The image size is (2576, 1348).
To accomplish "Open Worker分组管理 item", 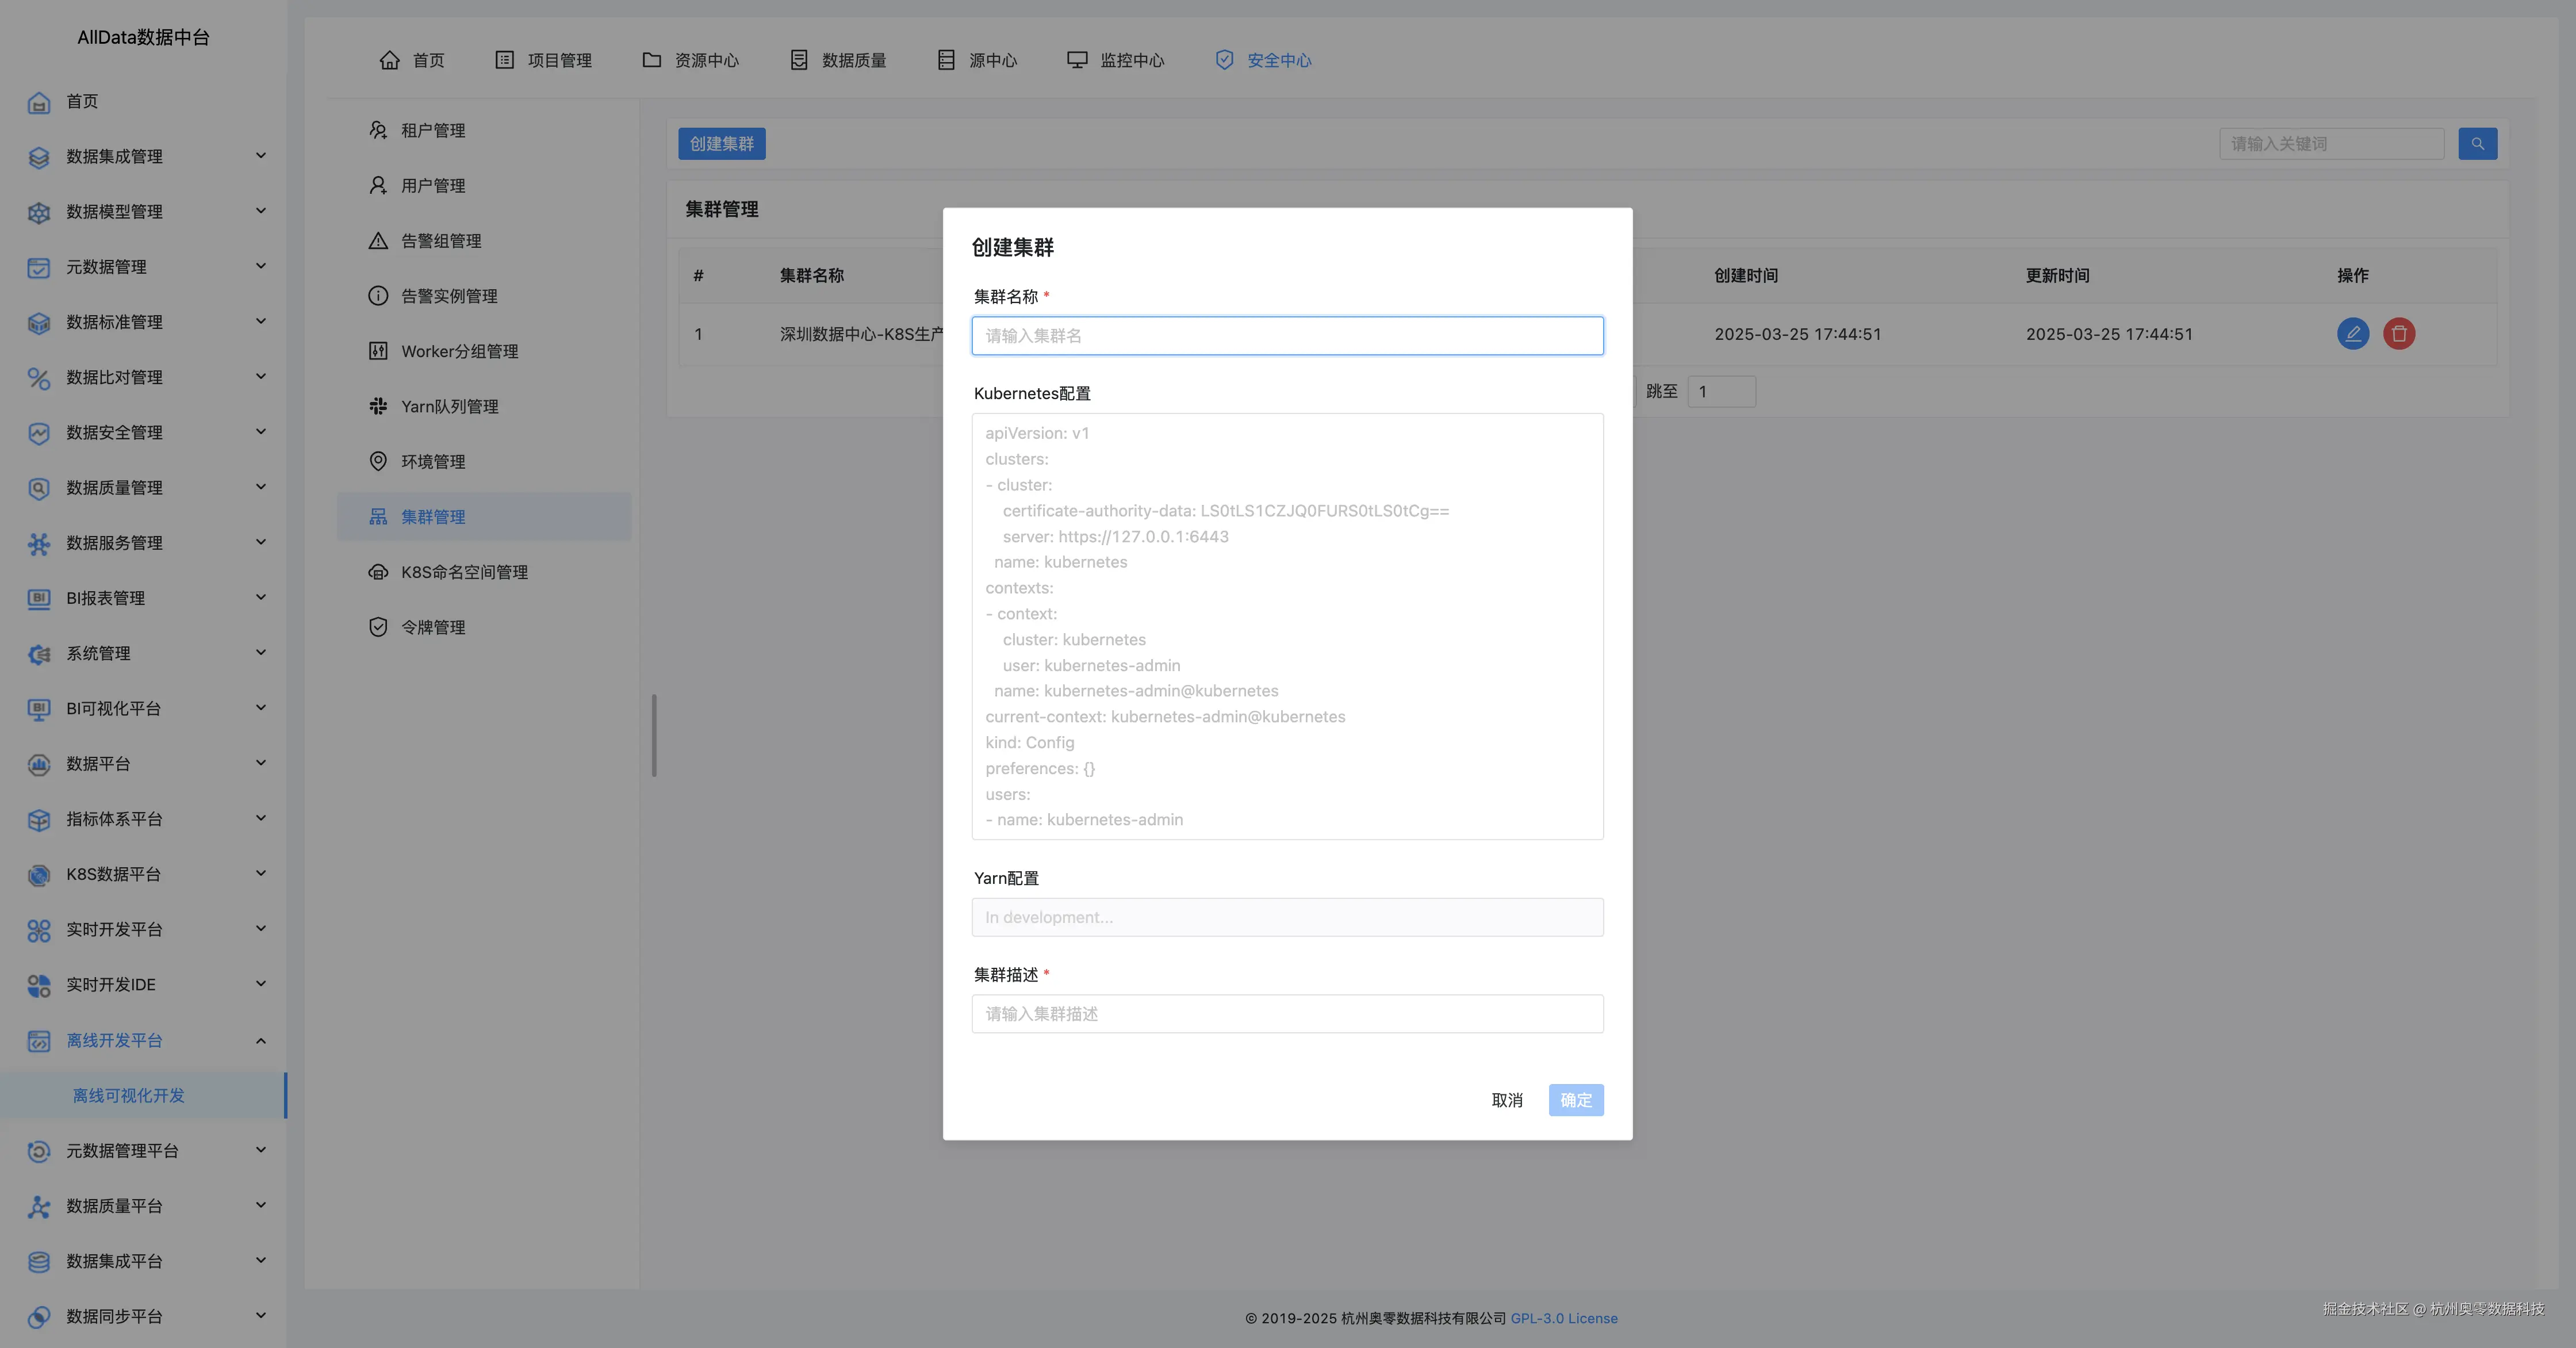I will (459, 351).
